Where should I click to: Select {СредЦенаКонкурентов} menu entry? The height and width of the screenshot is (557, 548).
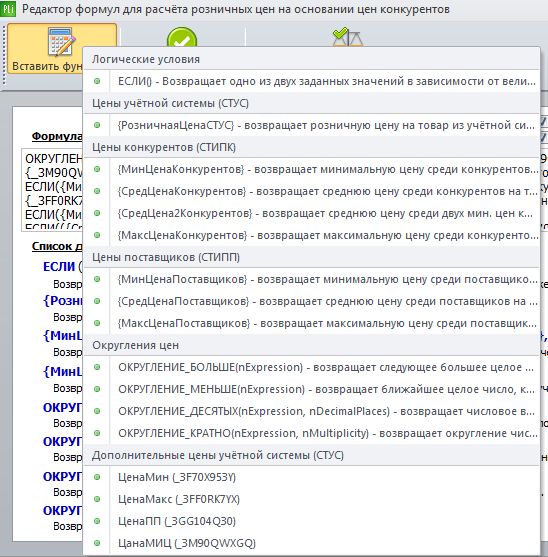pos(311,191)
